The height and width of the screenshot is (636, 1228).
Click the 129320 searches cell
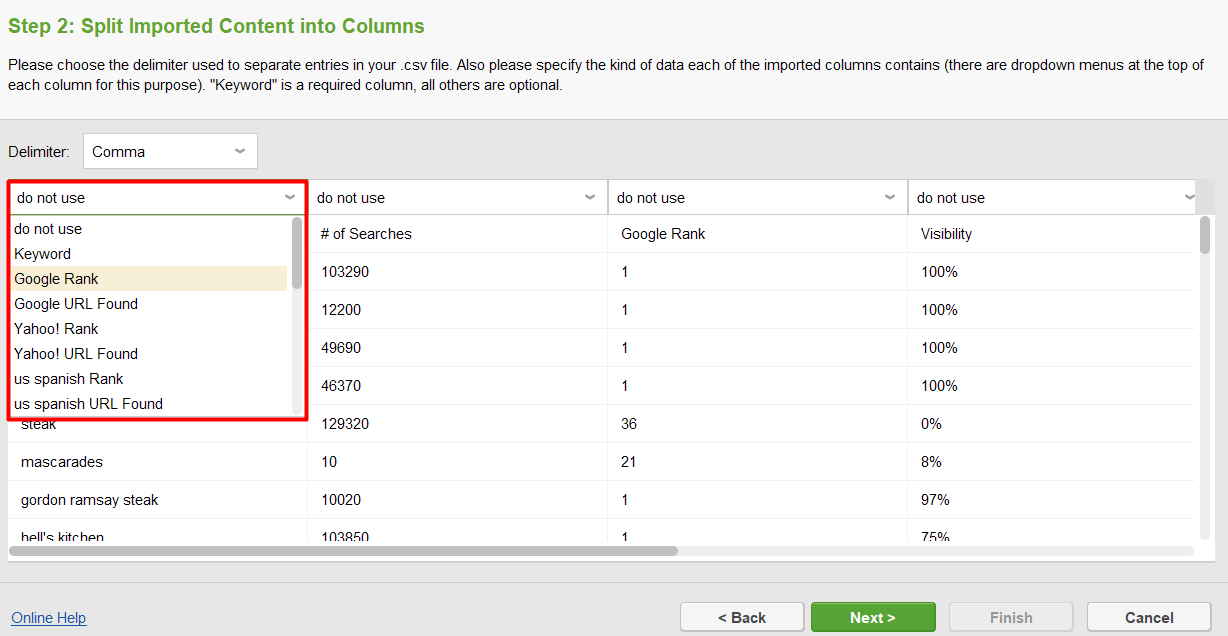[458, 424]
